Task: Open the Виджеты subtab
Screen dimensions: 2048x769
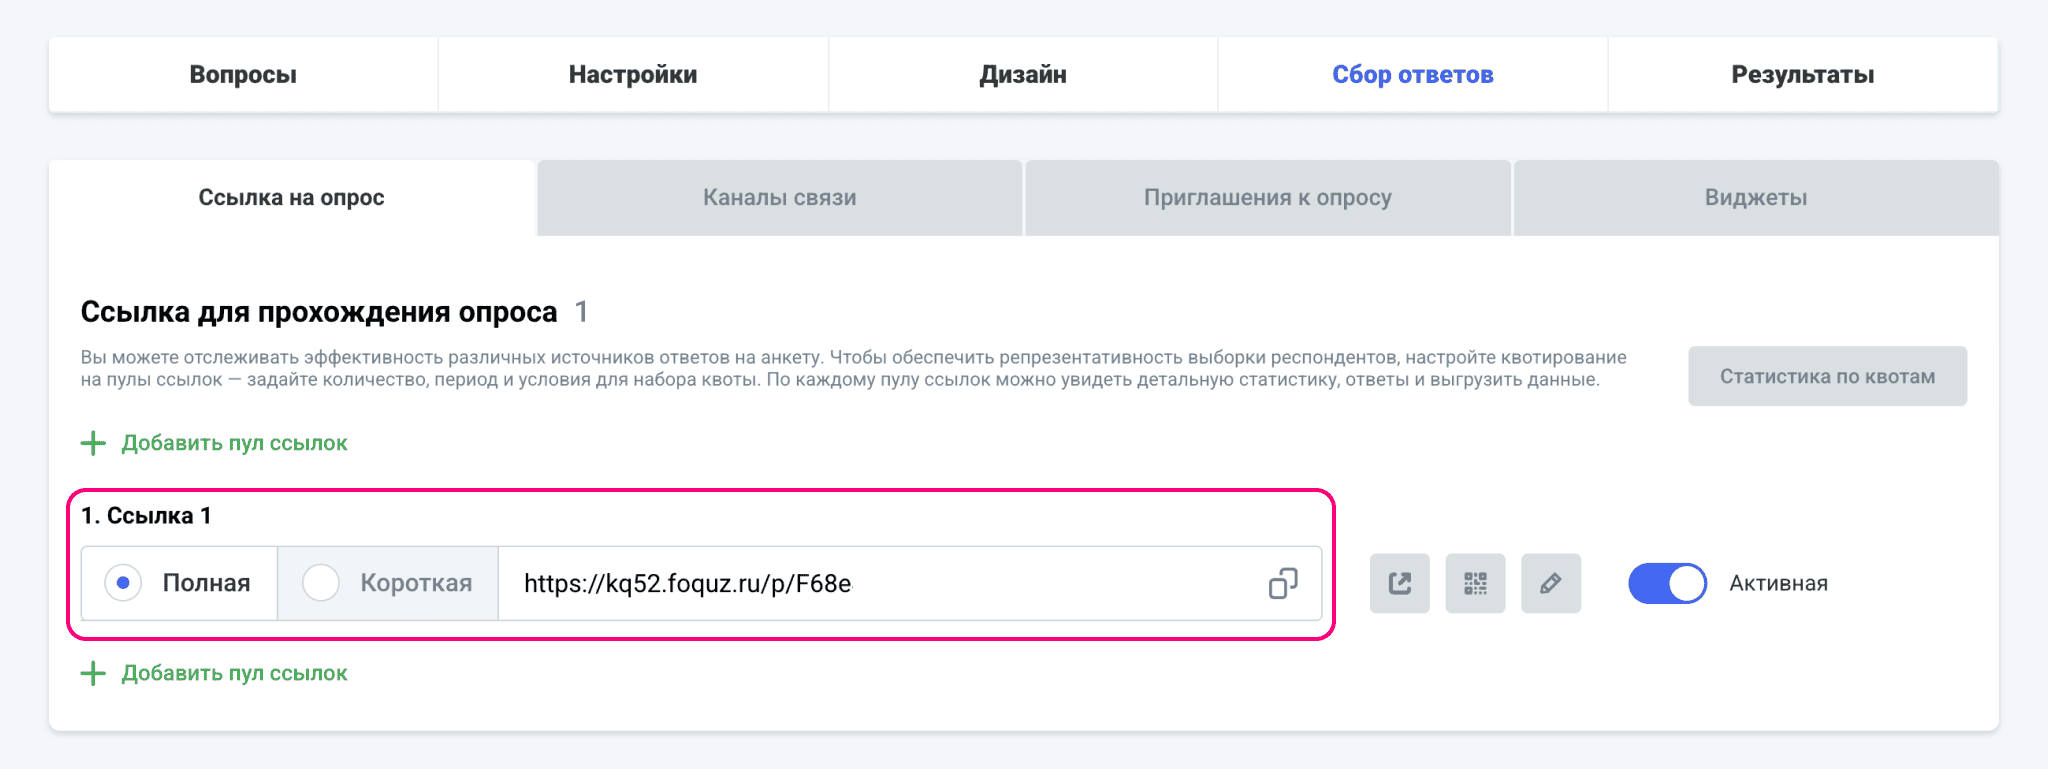Action: pyautogui.click(x=1755, y=198)
